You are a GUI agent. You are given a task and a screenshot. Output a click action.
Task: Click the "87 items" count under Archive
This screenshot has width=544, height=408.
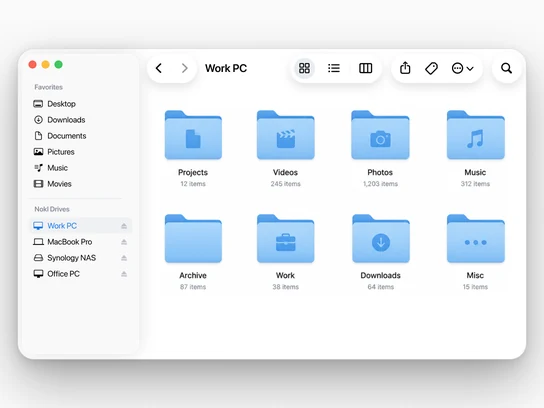tap(193, 287)
